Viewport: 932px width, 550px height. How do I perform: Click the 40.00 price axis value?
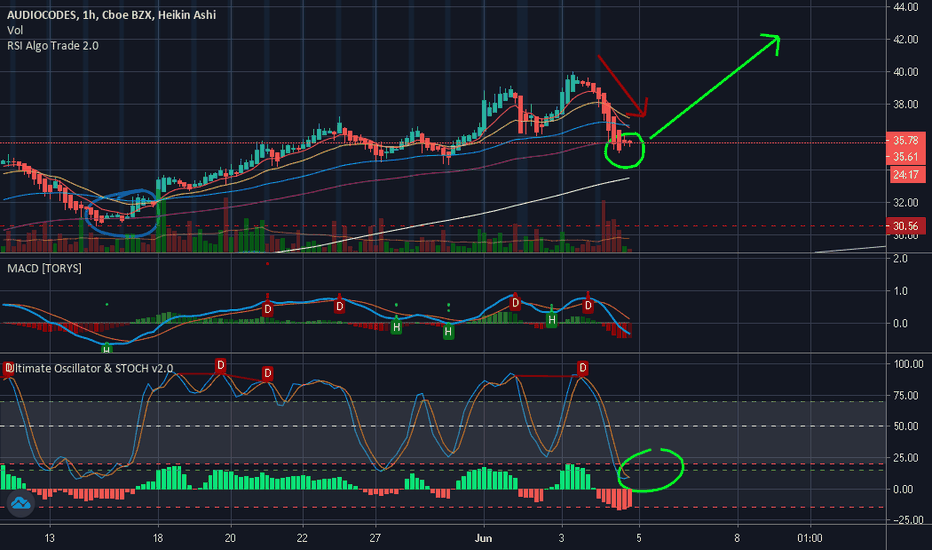tap(906, 72)
